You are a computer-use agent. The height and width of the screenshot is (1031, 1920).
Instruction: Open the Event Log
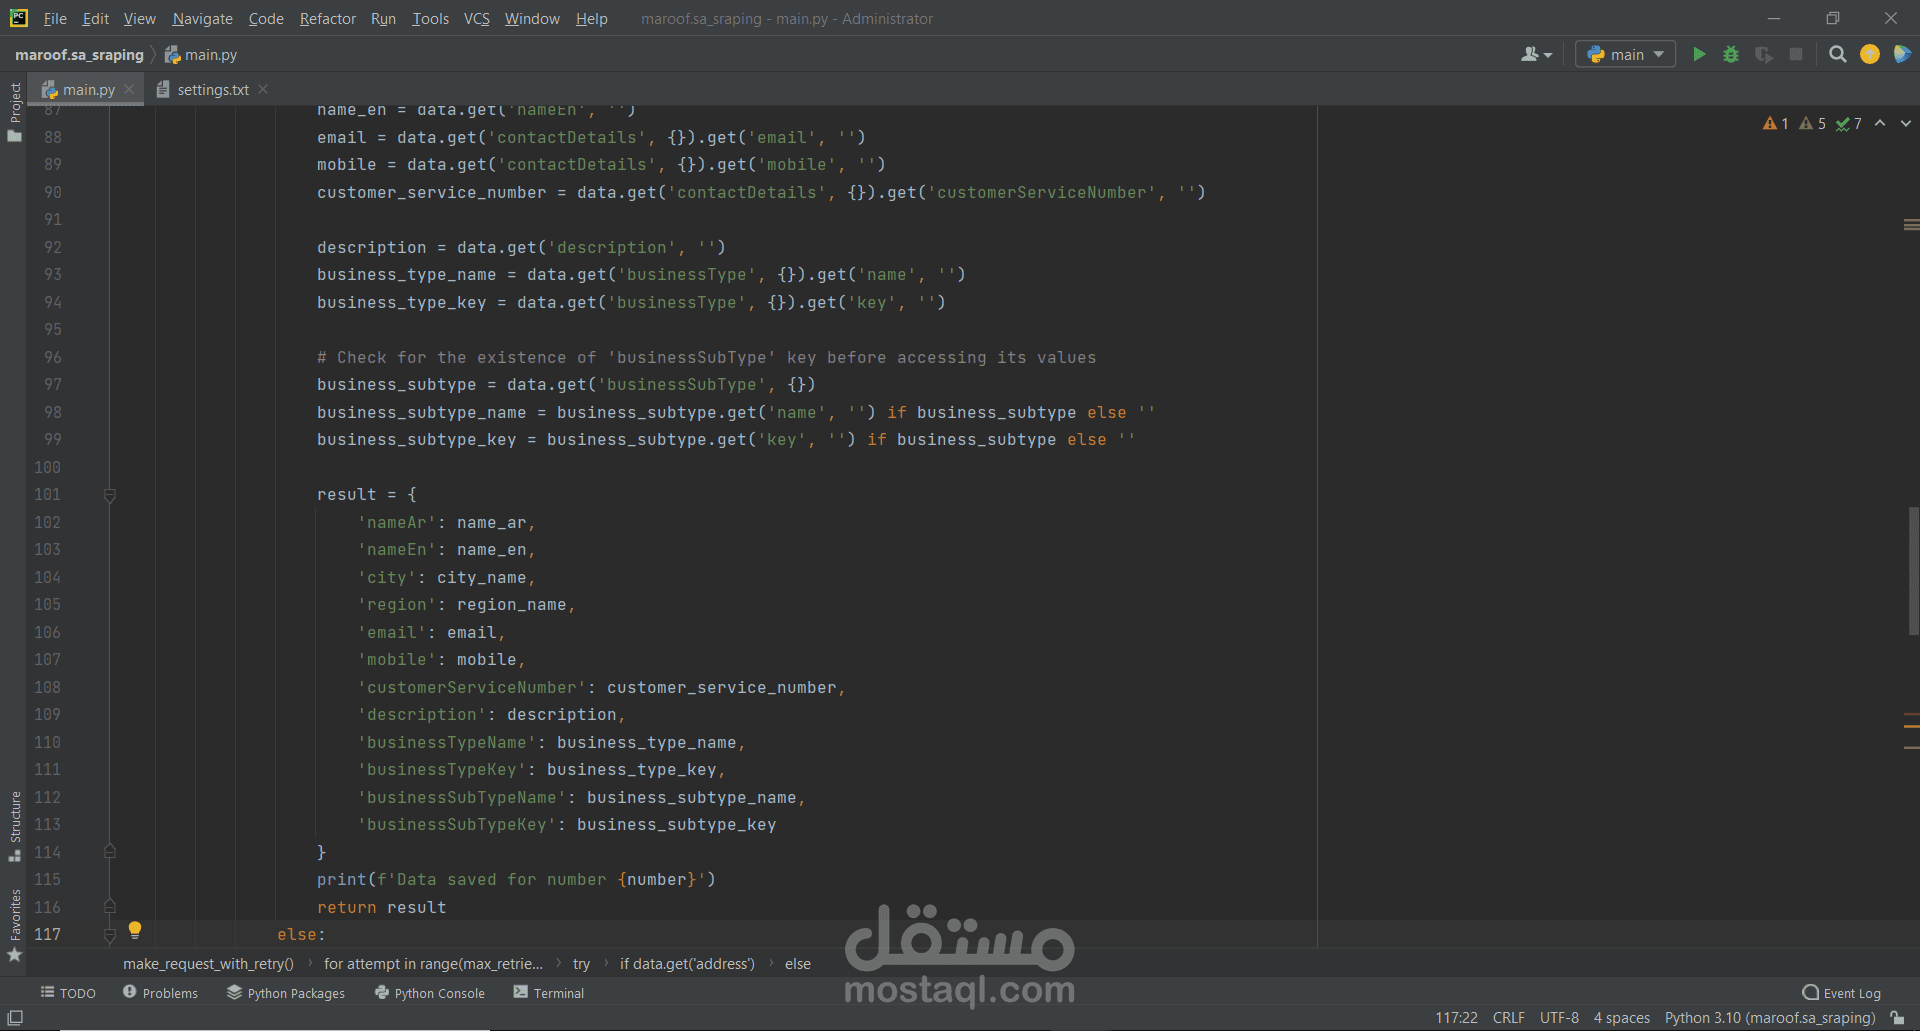coord(1841,993)
